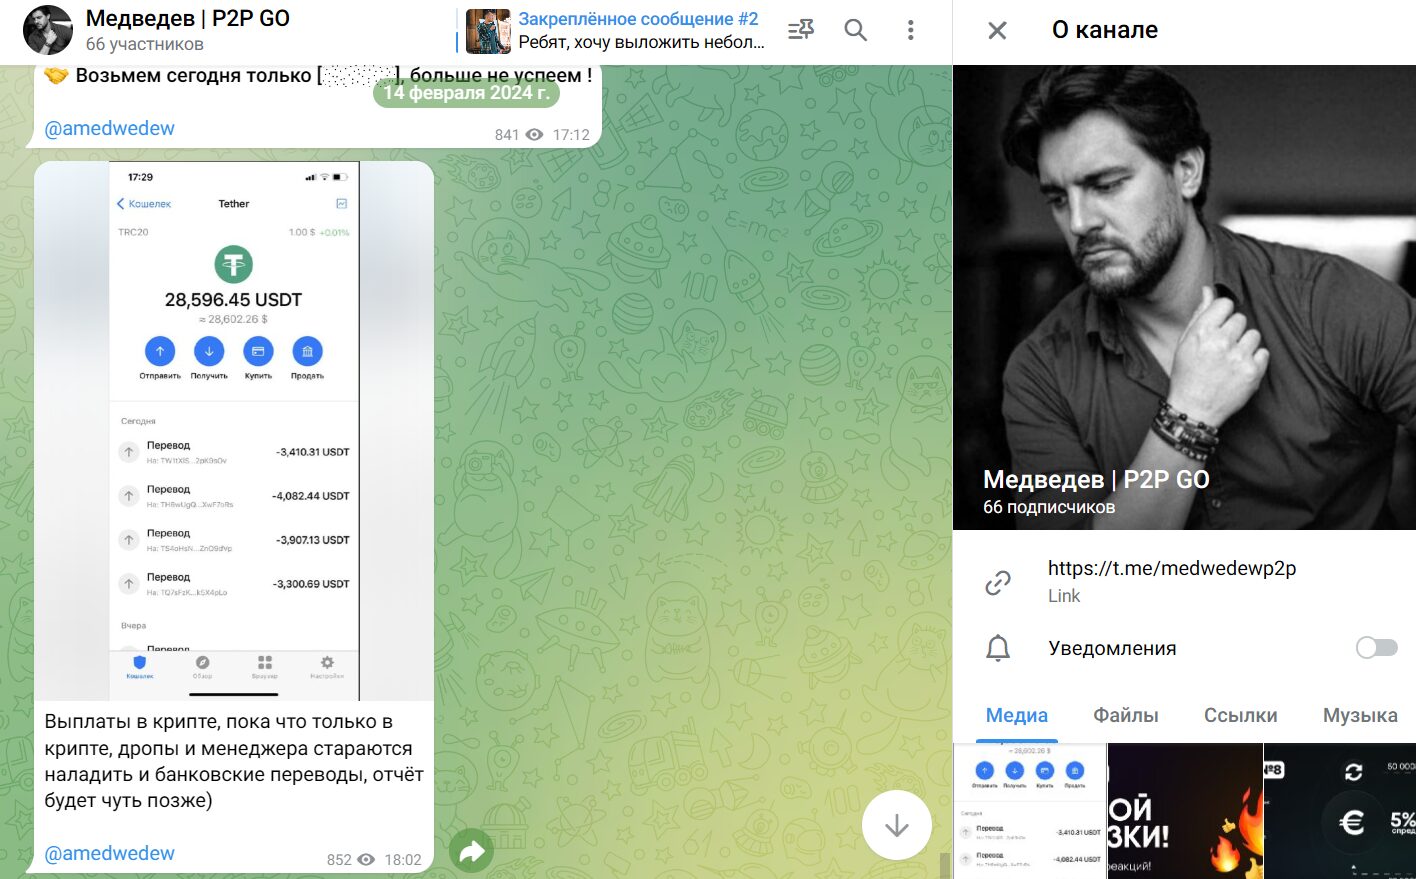Switch to the Медиа tab
1416x879 pixels.
(x=1016, y=715)
